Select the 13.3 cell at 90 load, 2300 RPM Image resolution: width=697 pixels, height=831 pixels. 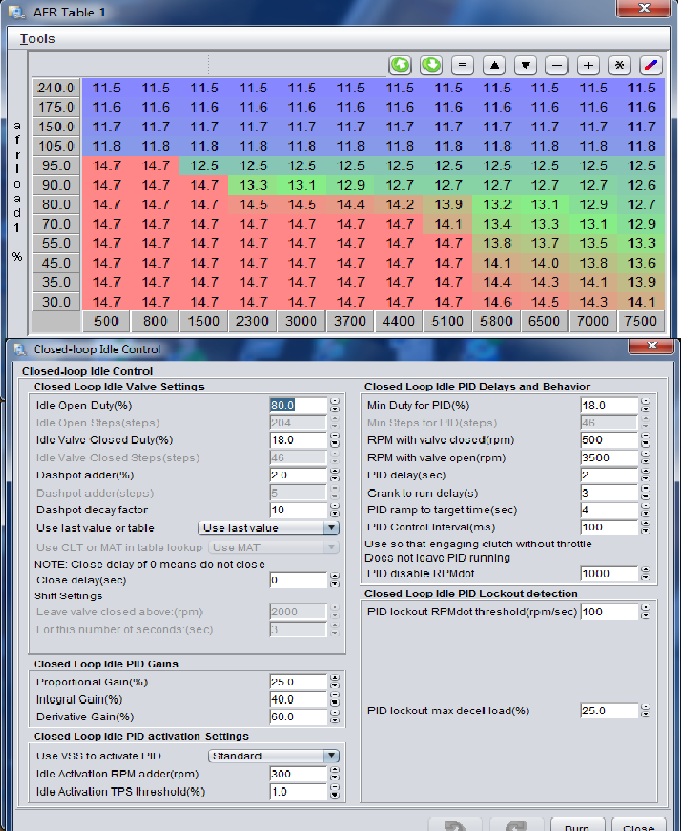[x=253, y=184]
